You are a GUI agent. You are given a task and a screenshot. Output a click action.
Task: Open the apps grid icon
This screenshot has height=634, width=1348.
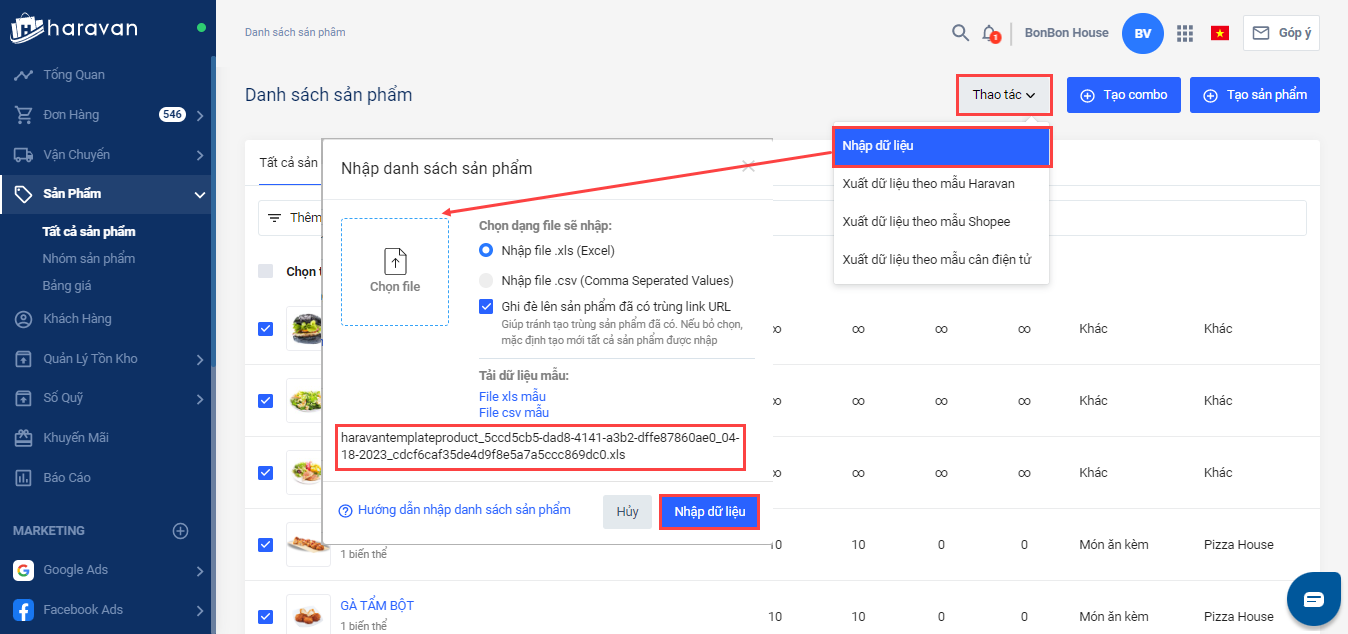coord(1185,33)
